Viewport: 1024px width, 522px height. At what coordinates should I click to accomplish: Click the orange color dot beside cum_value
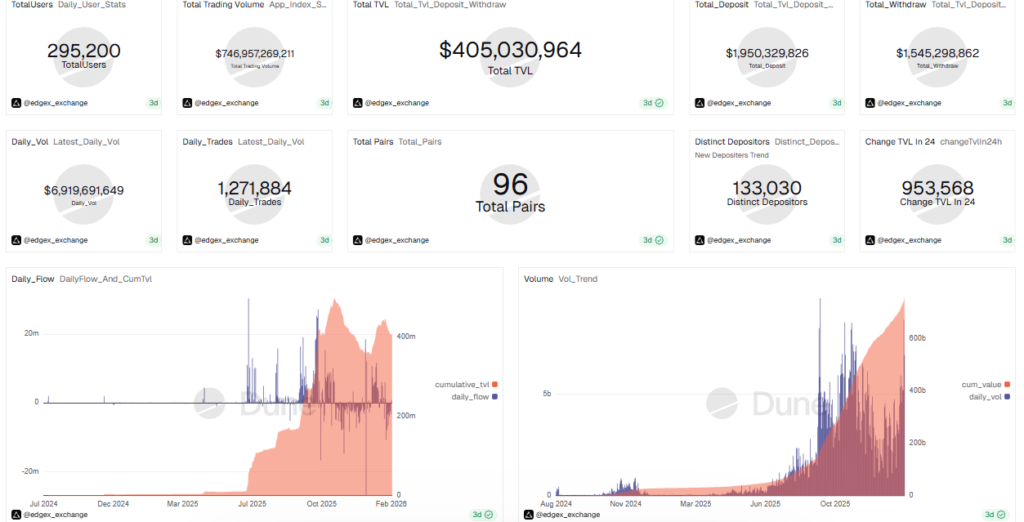click(1006, 385)
